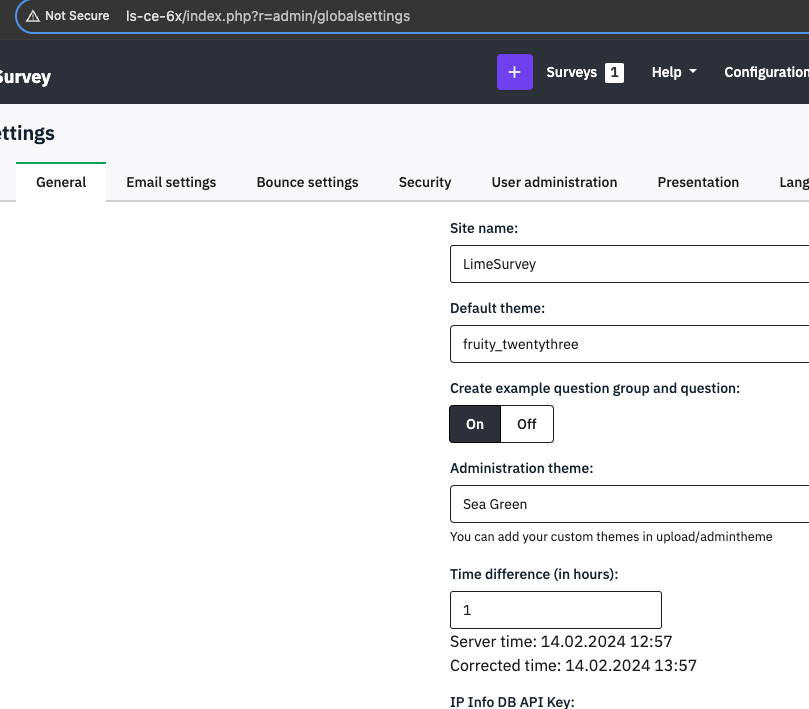Click the Not Secure warning icon
The width and height of the screenshot is (809, 709).
coord(33,16)
